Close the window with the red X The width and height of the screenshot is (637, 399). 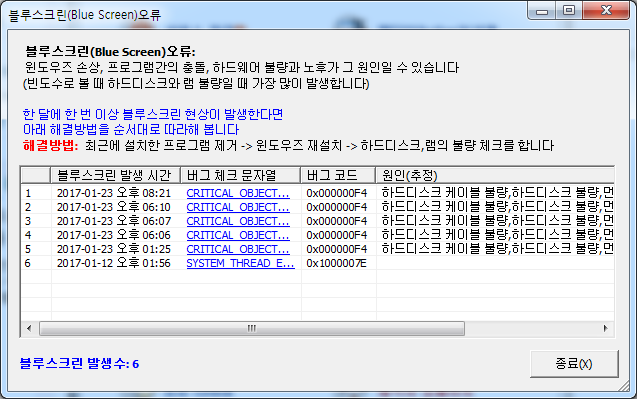606,11
